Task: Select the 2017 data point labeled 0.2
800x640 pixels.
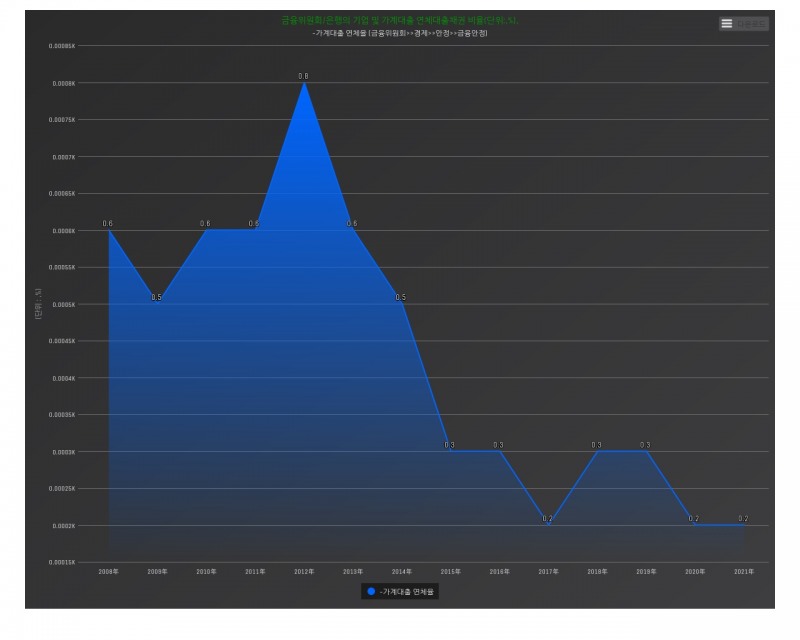Action: point(547,525)
